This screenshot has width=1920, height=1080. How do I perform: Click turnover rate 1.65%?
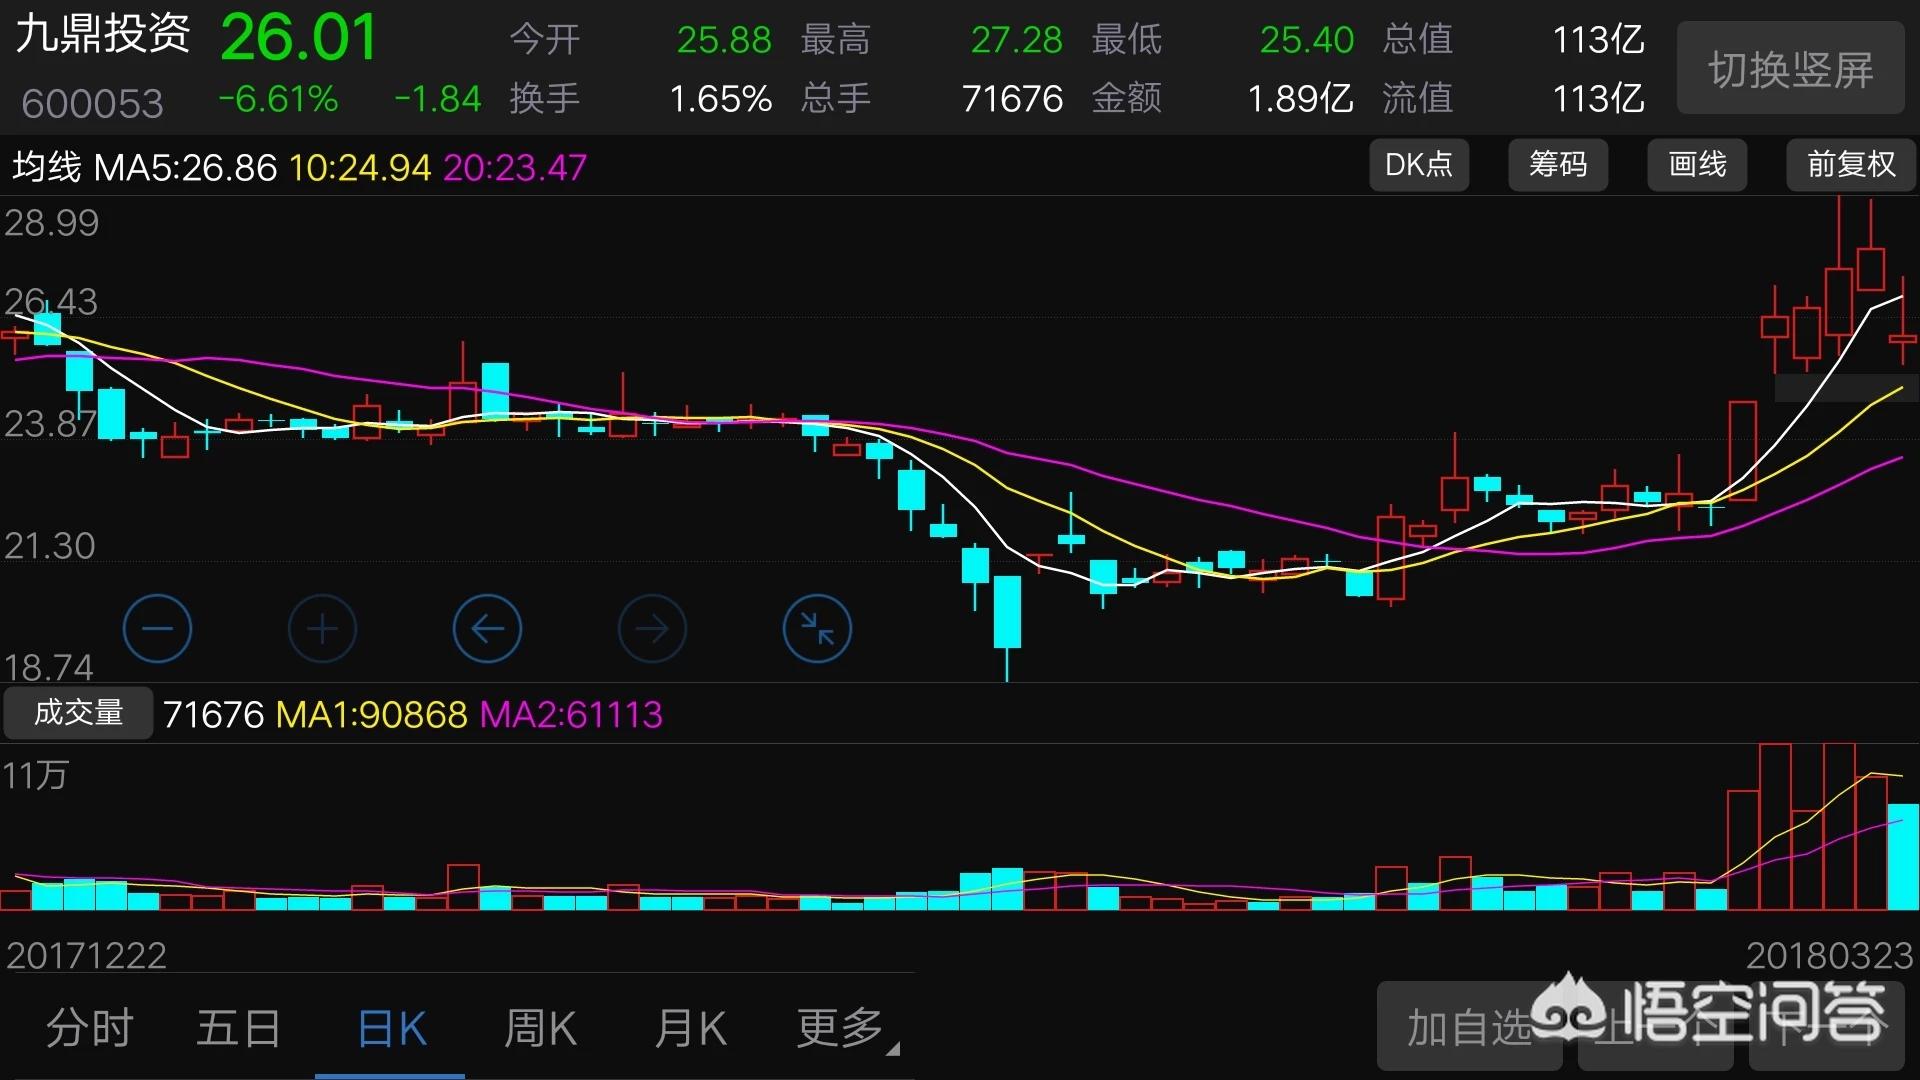[x=720, y=99]
